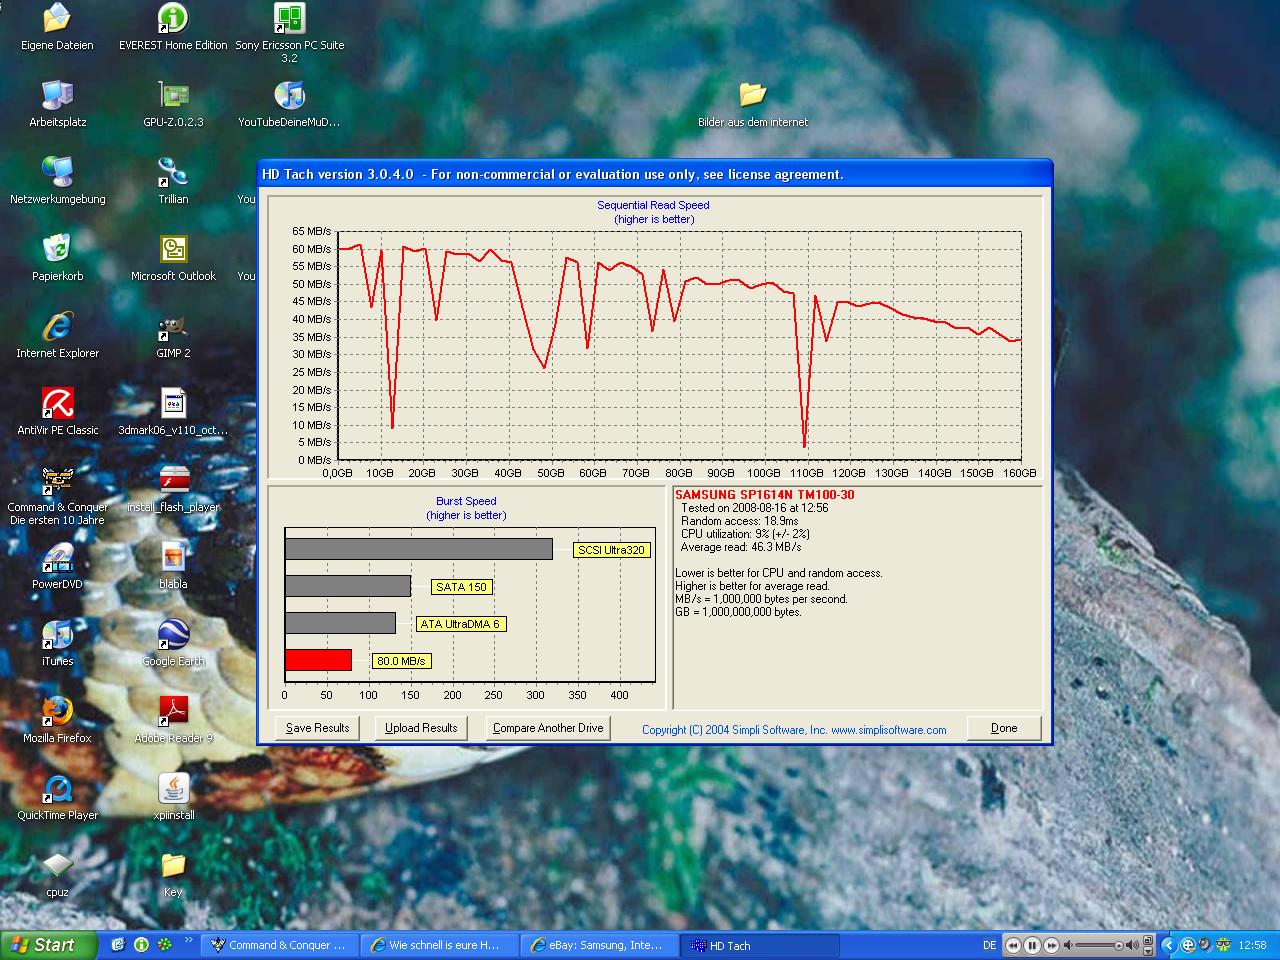Viewport: 1280px width, 960px height.
Task: Open the GPU-Z.0.2.3 desktop shortcut
Action: point(173,96)
